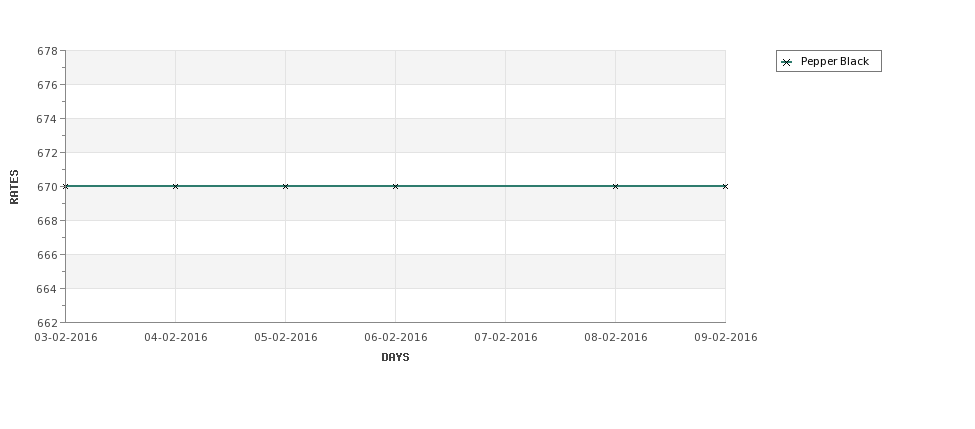
Task: Select the 03-02-2016 data point marker
Action: click(x=65, y=186)
